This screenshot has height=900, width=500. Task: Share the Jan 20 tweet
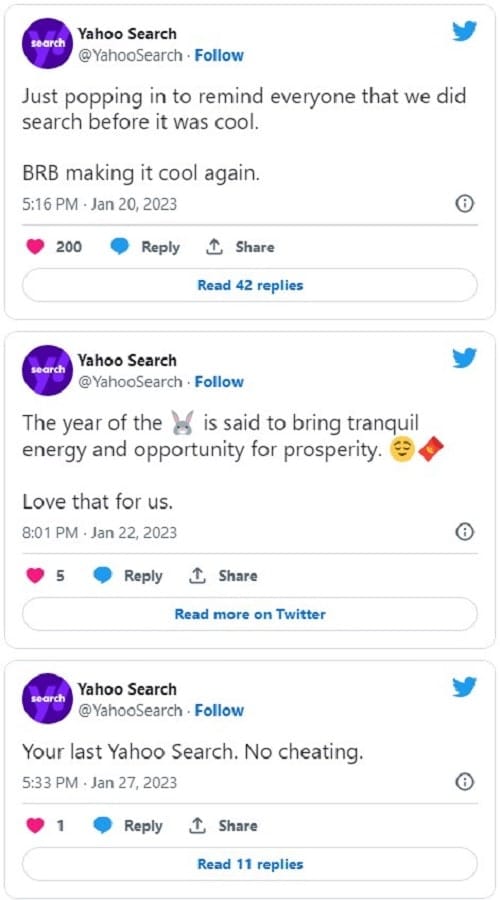(x=240, y=247)
